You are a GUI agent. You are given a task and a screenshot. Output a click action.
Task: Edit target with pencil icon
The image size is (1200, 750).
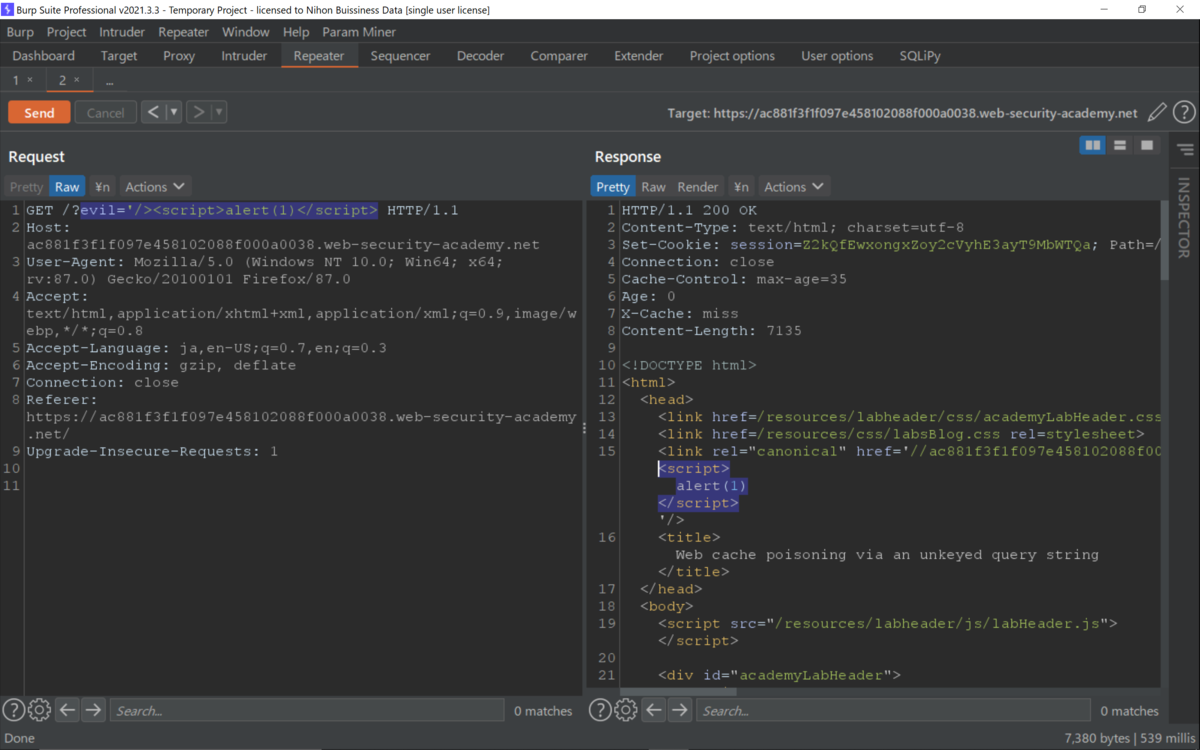[1157, 113]
